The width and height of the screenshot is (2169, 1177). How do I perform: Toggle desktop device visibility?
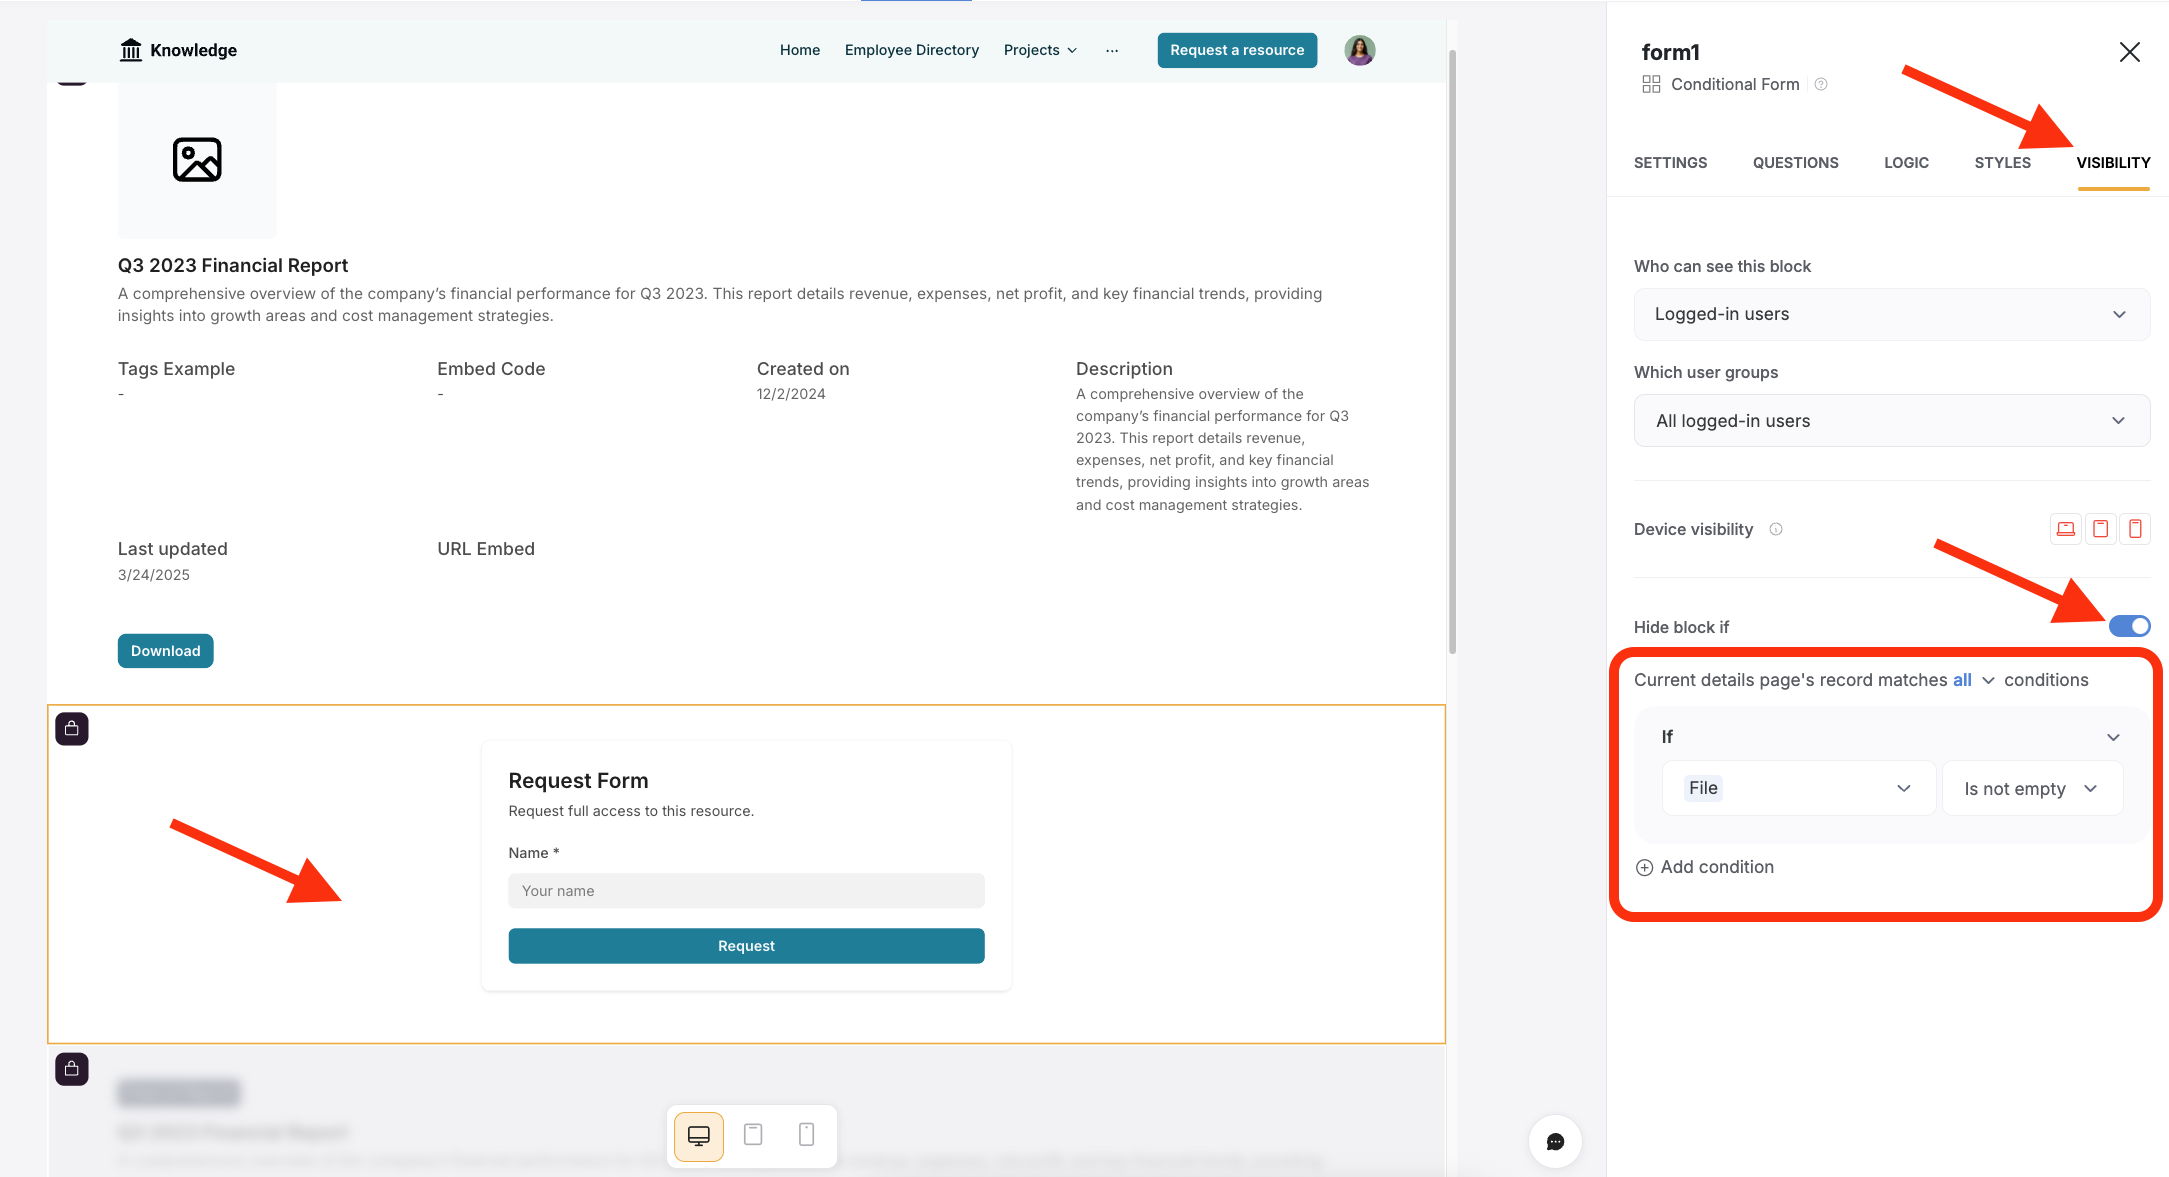tap(2065, 529)
